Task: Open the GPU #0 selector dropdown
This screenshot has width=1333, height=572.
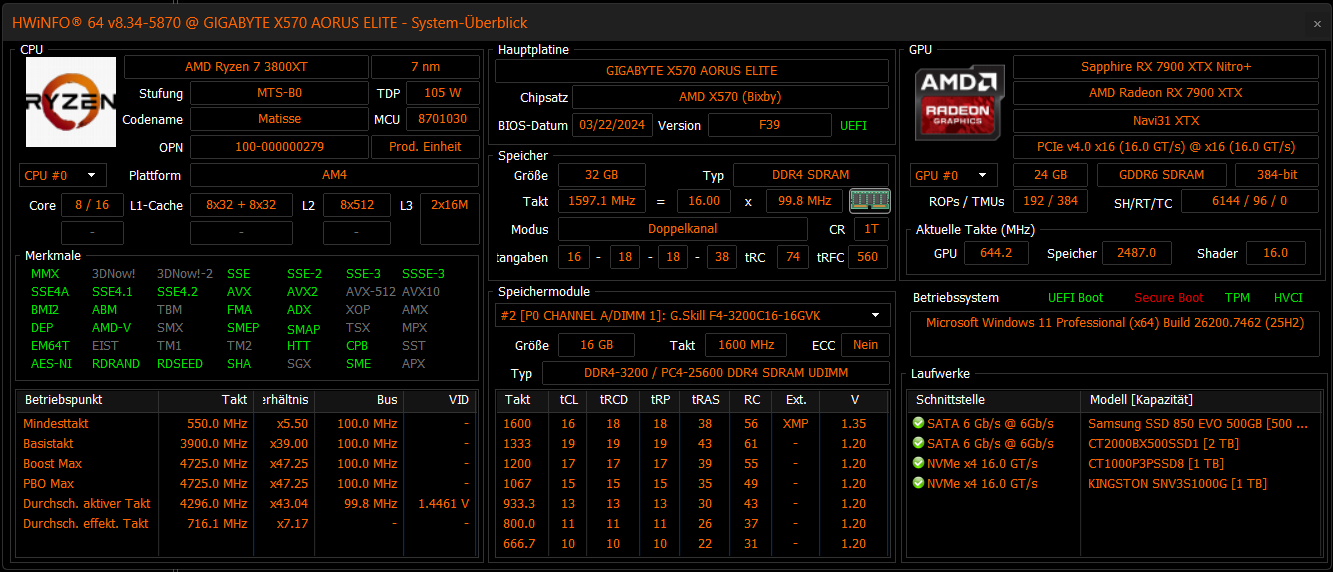Action: pyautogui.click(x=954, y=175)
